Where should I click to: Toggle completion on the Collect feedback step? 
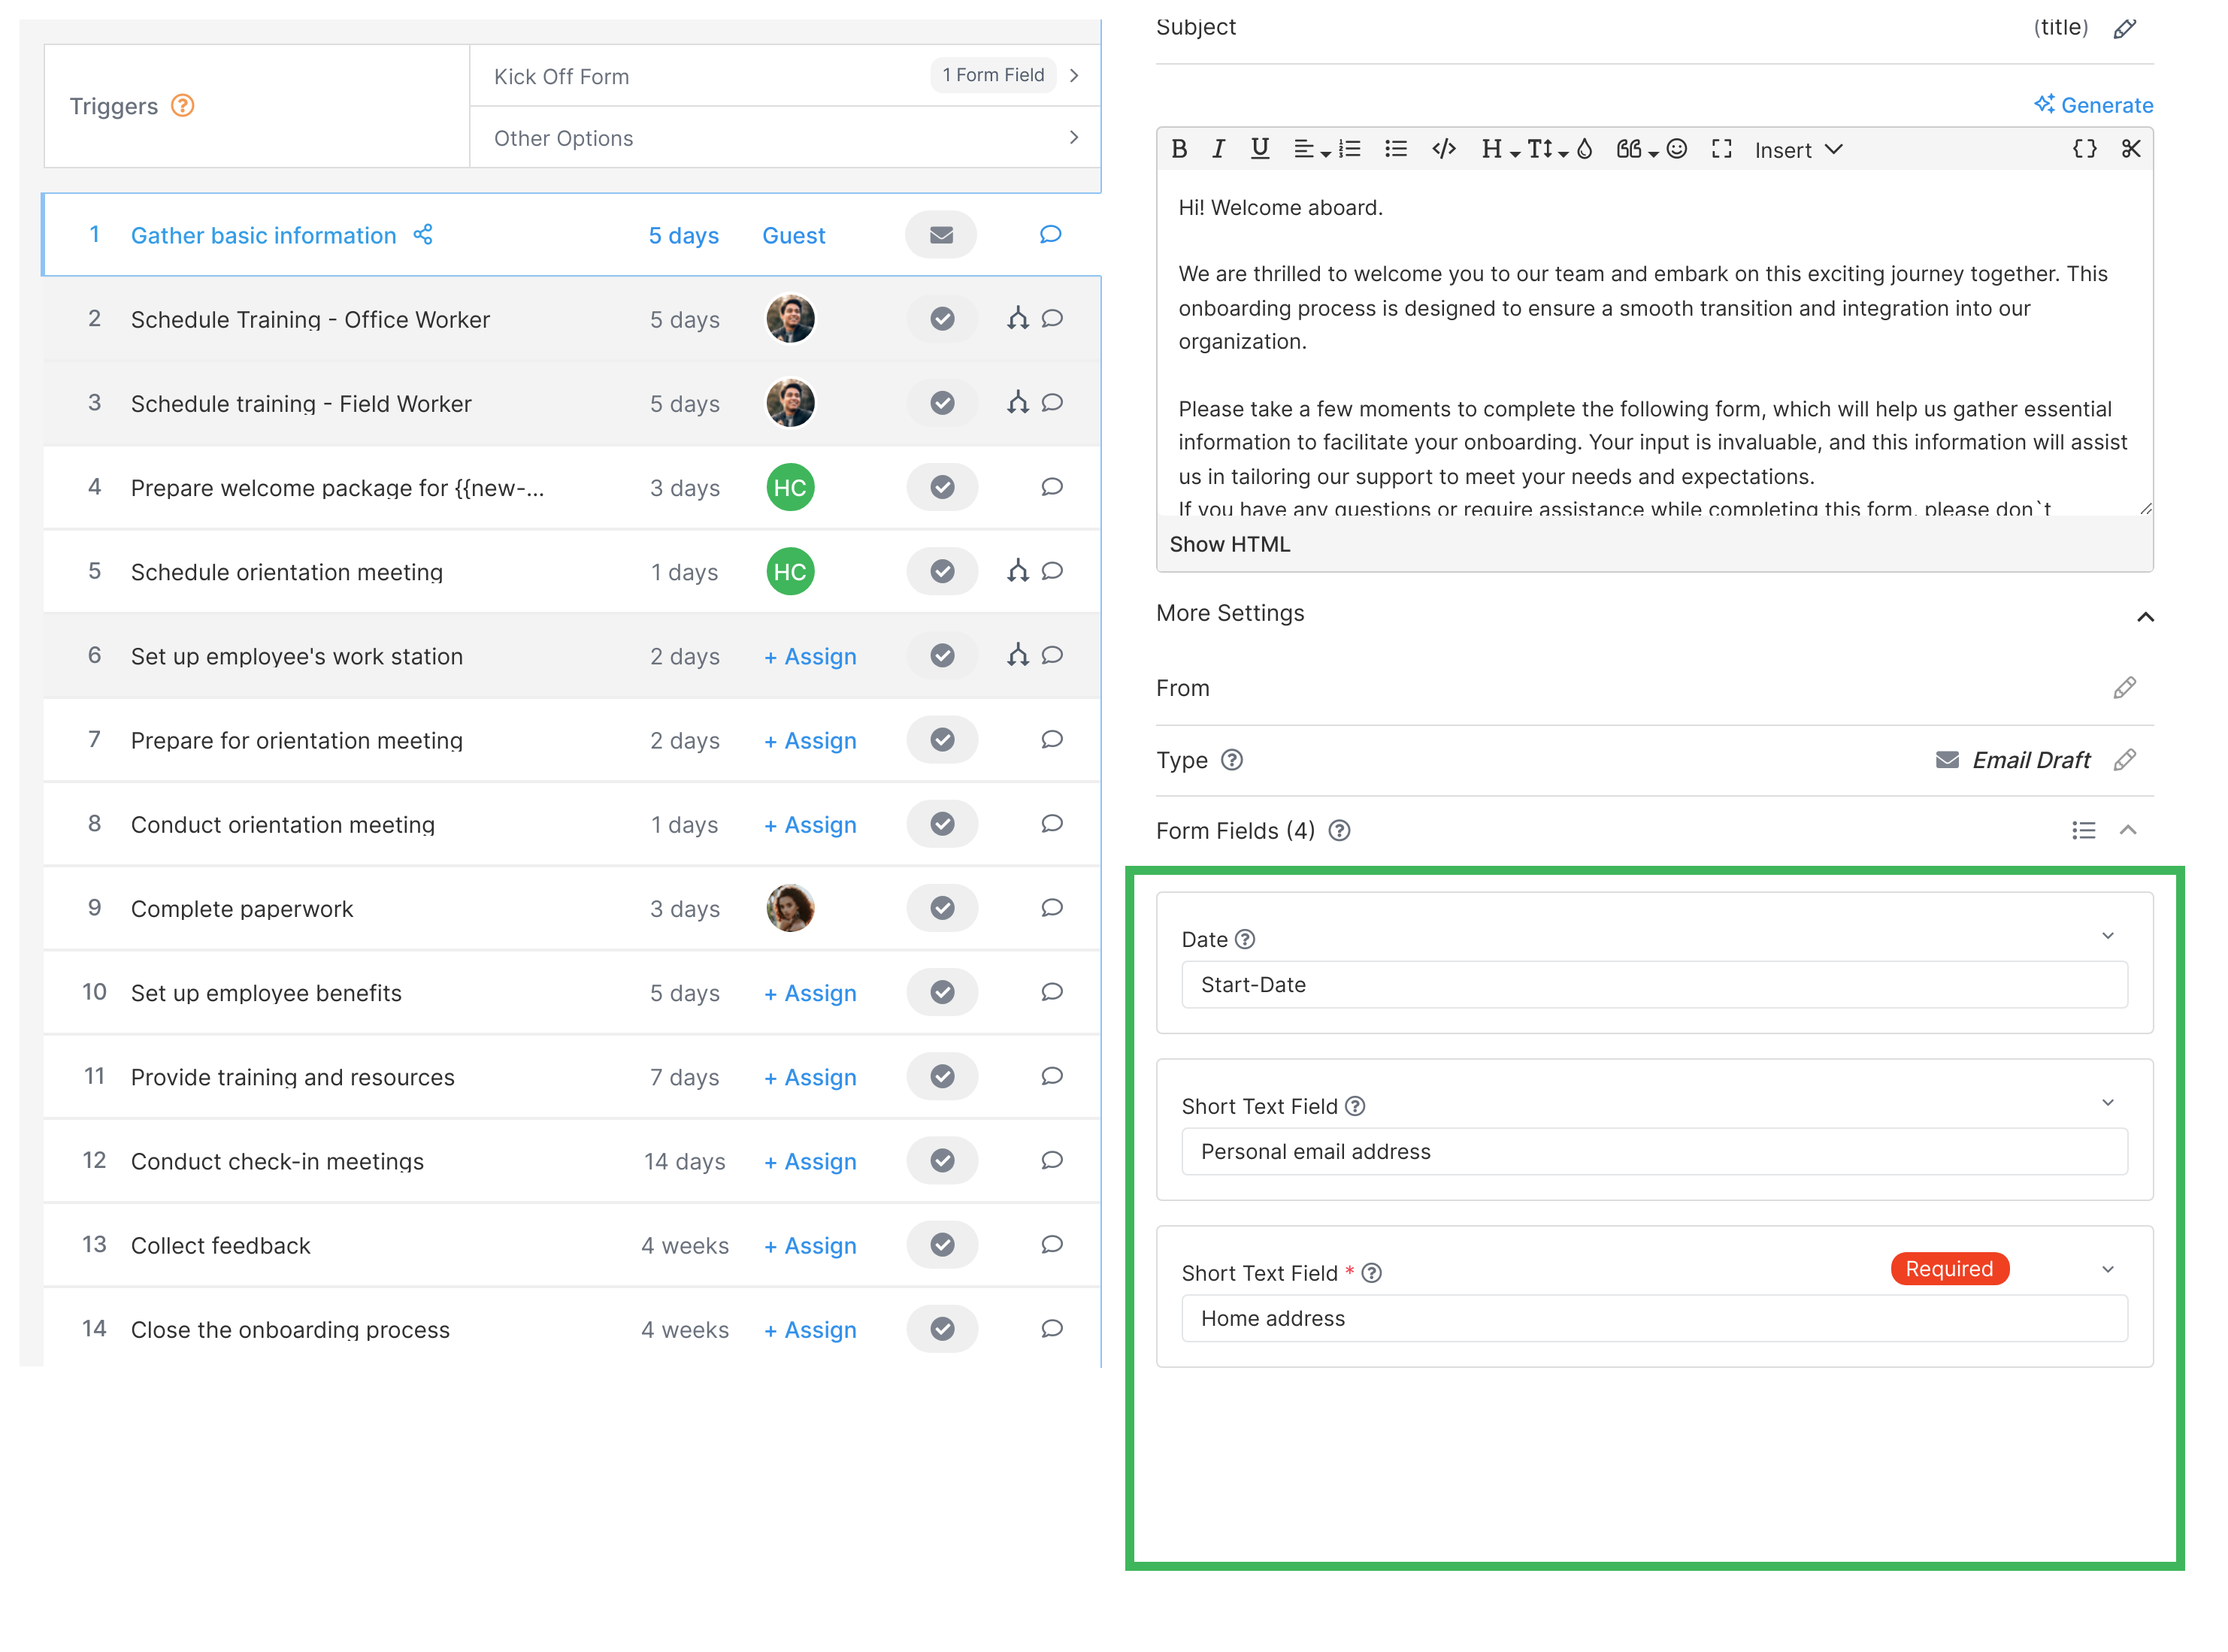tap(942, 1245)
